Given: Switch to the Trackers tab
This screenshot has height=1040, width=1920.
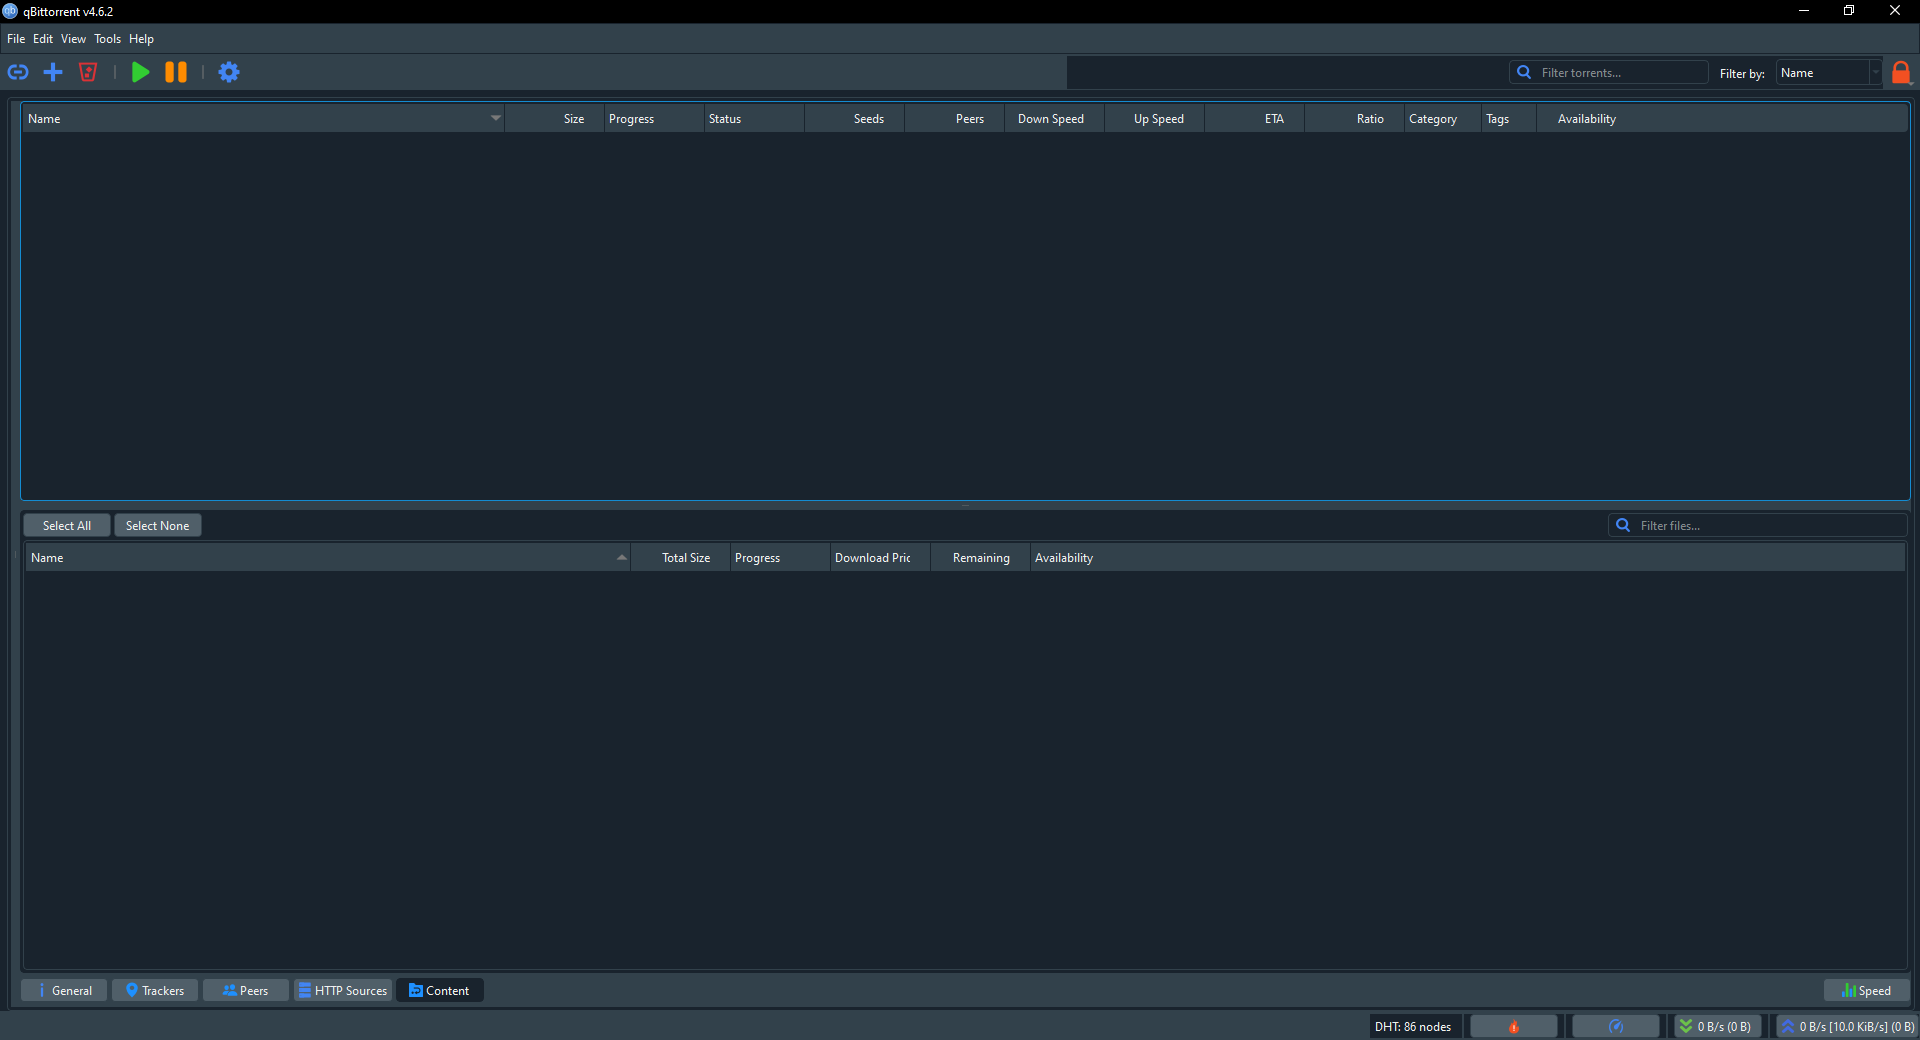Looking at the screenshot, I should (x=155, y=990).
